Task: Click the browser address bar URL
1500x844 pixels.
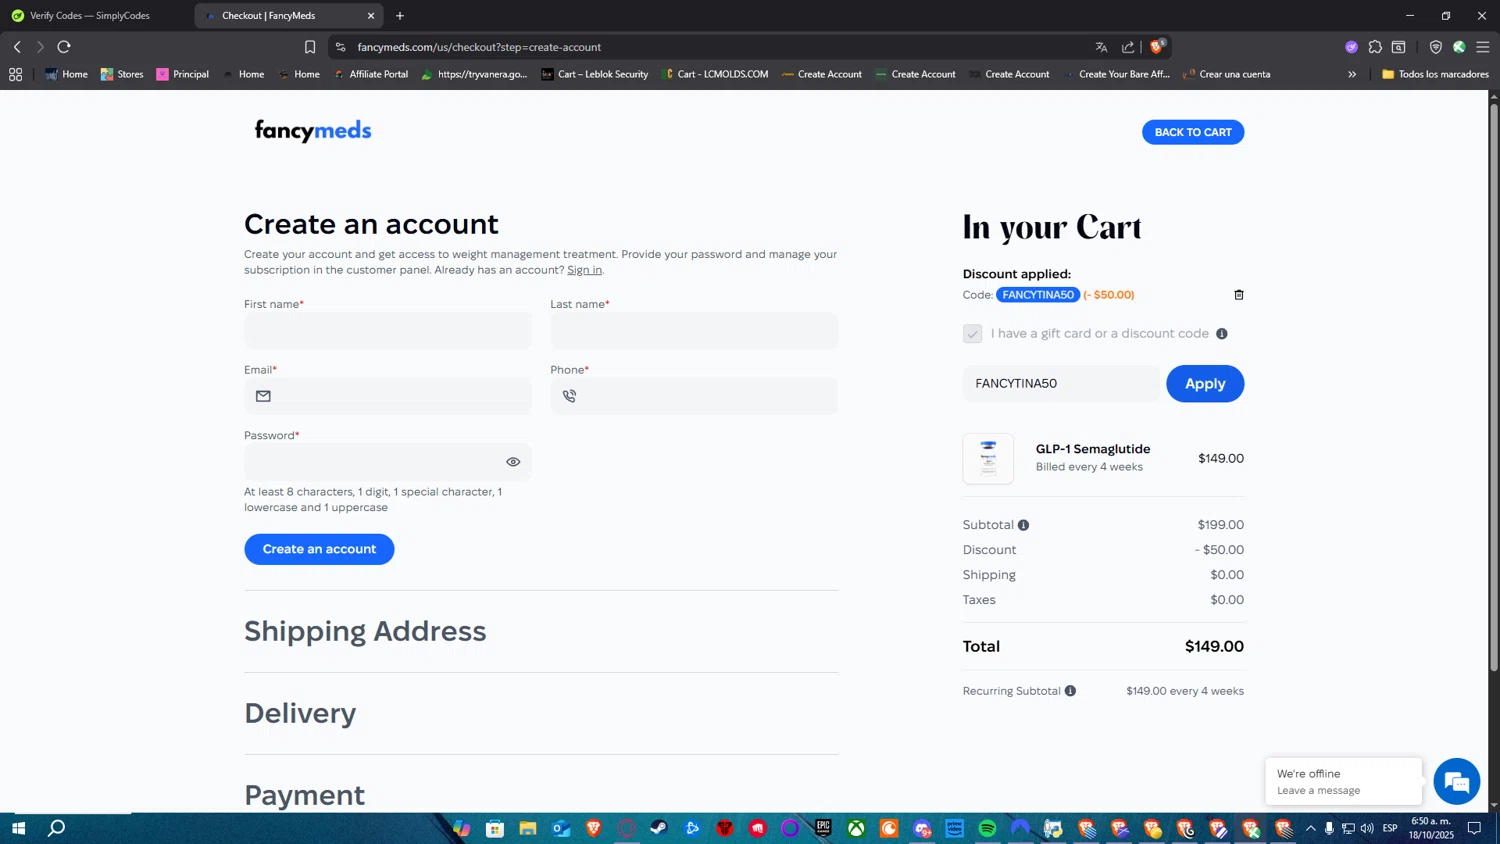Action: point(479,47)
